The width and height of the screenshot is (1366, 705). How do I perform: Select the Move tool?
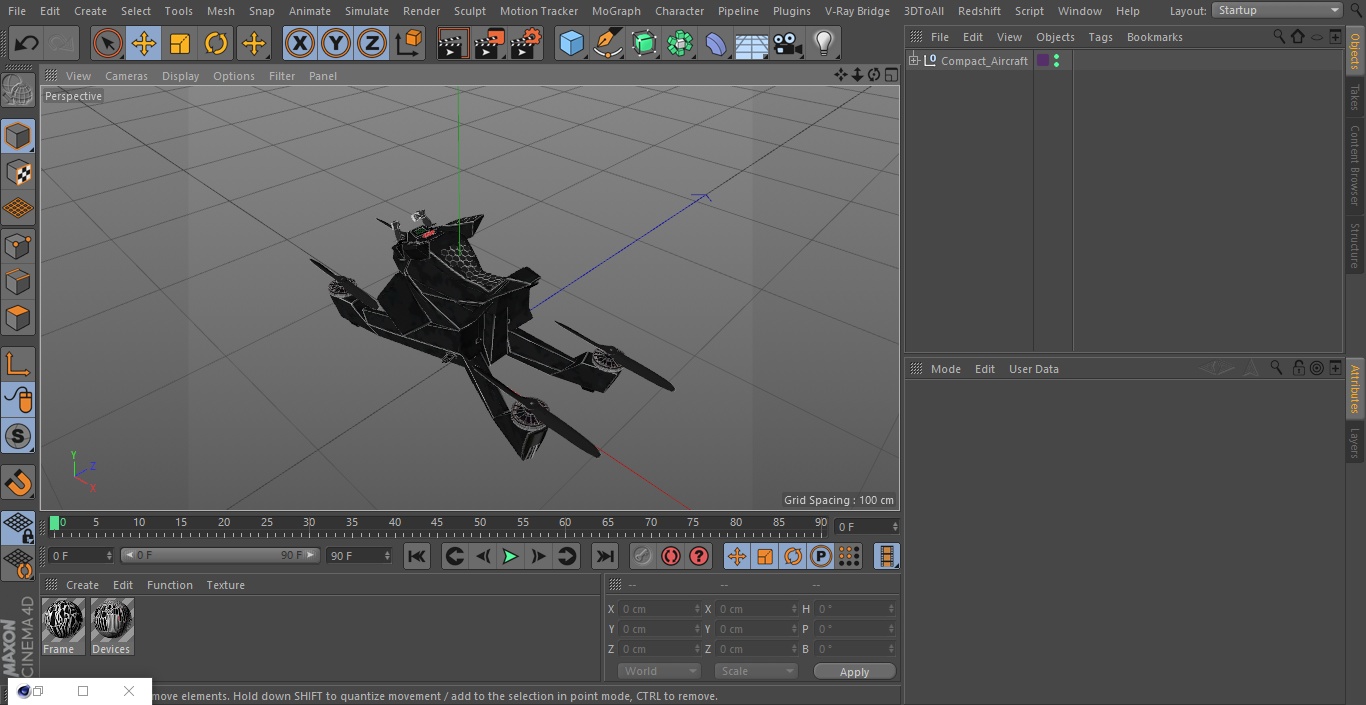coord(144,43)
